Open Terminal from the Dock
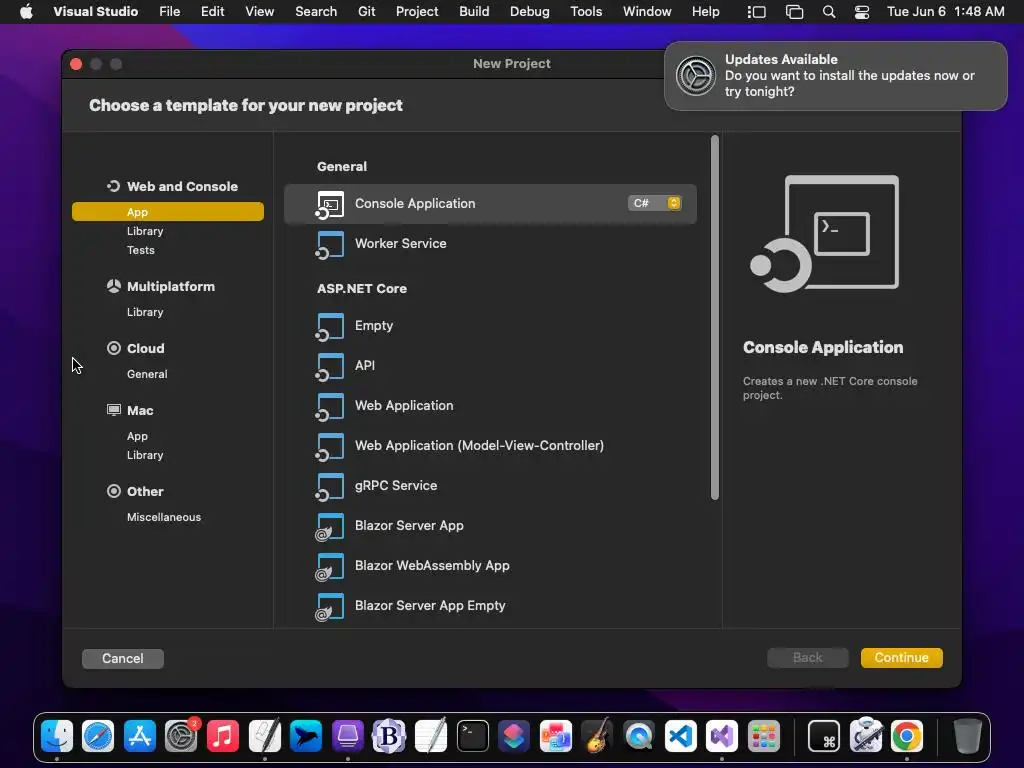Image resolution: width=1024 pixels, height=768 pixels. click(x=473, y=737)
